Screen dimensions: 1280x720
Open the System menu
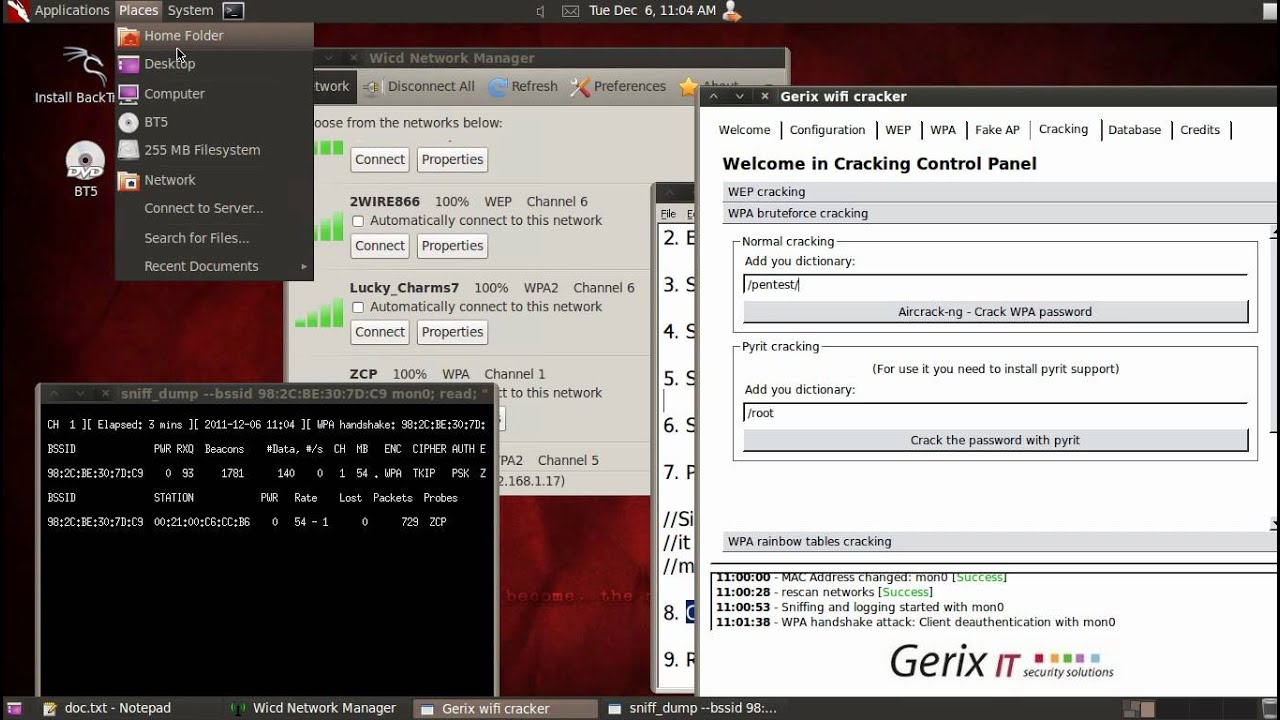click(x=190, y=11)
